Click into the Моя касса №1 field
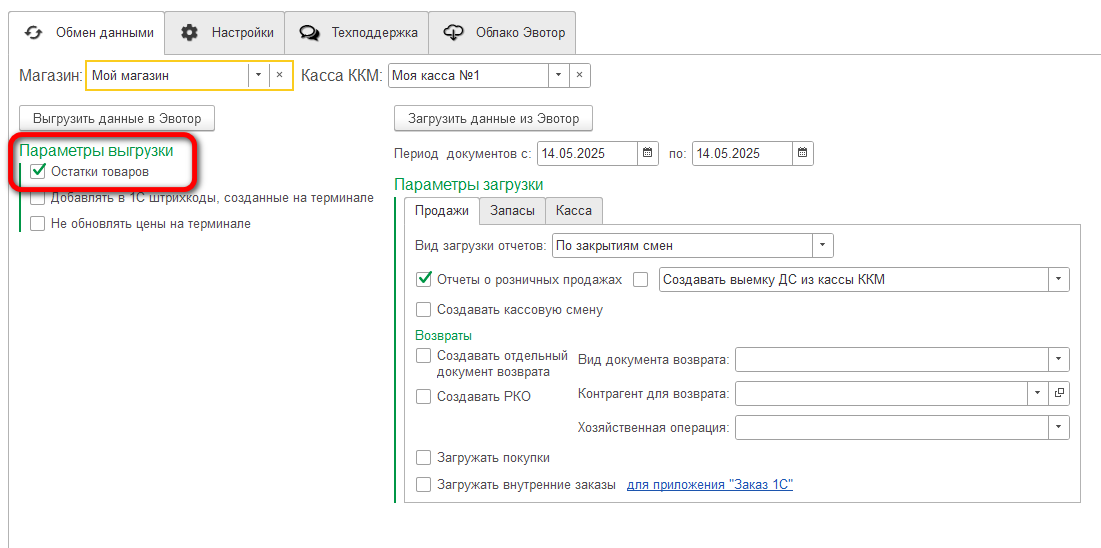The image size is (1101, 548). [x=468, y=75]
